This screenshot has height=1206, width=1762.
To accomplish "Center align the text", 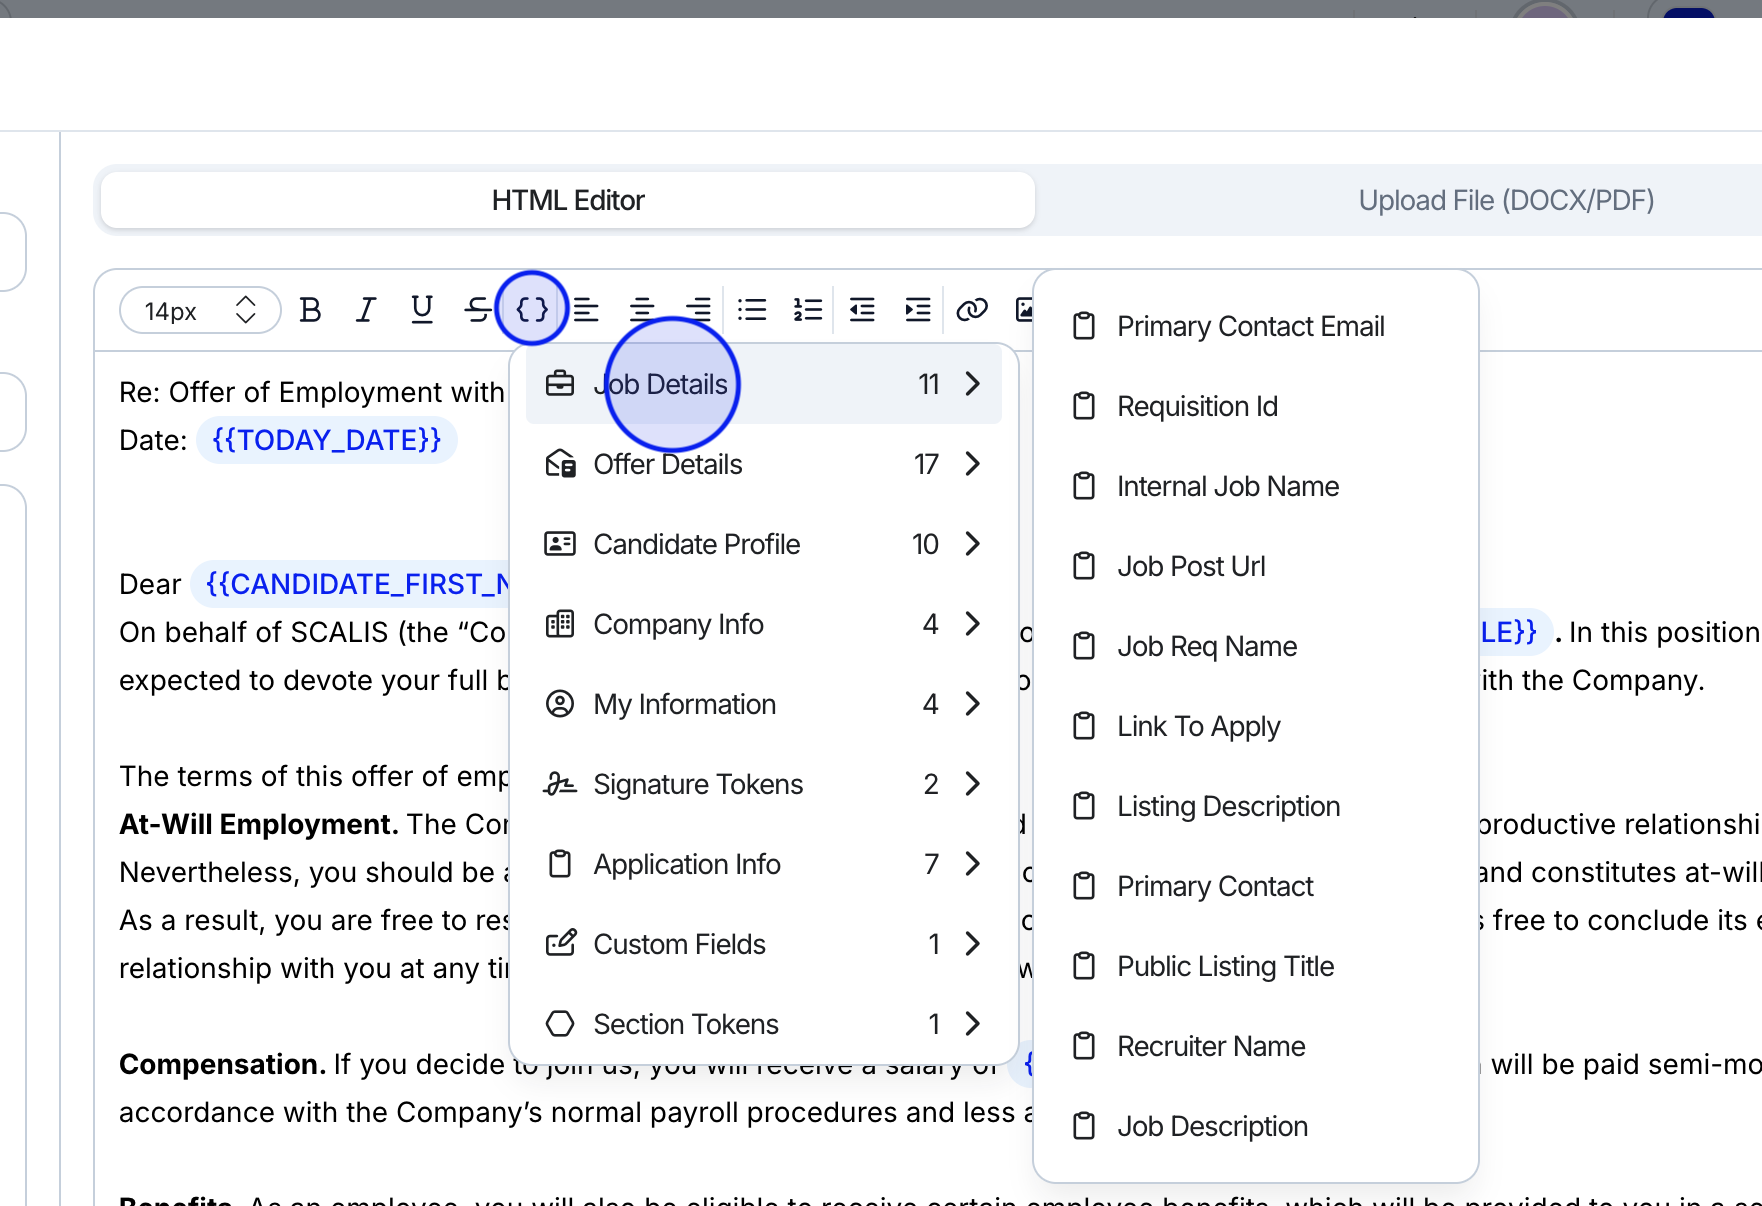I will coord(642,310).
